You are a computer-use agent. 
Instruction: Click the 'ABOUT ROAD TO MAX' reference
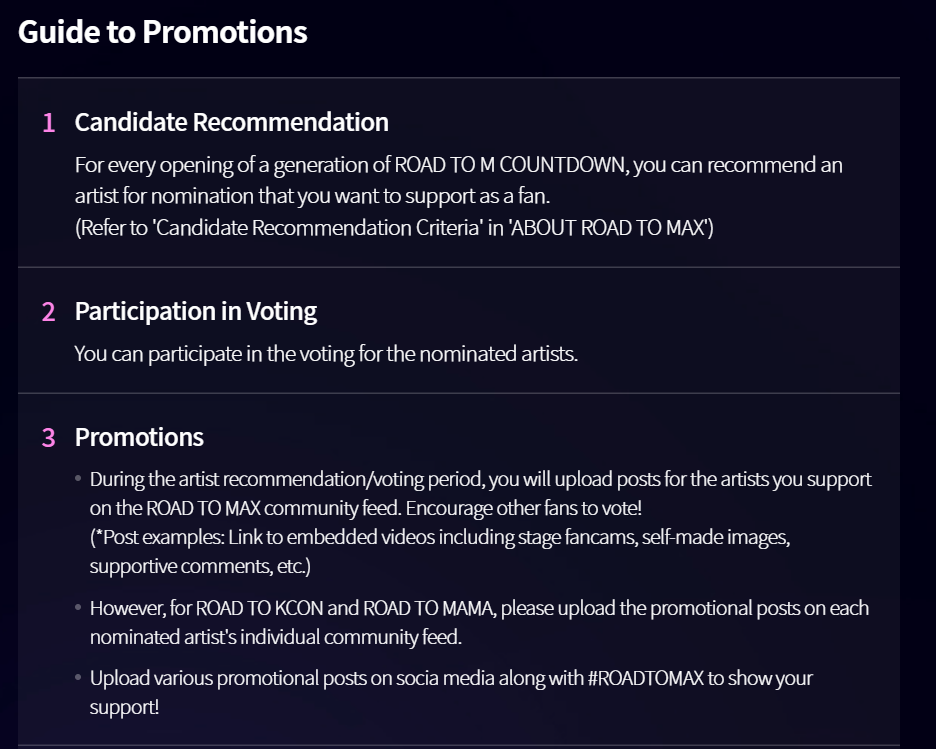click(610, 227)
